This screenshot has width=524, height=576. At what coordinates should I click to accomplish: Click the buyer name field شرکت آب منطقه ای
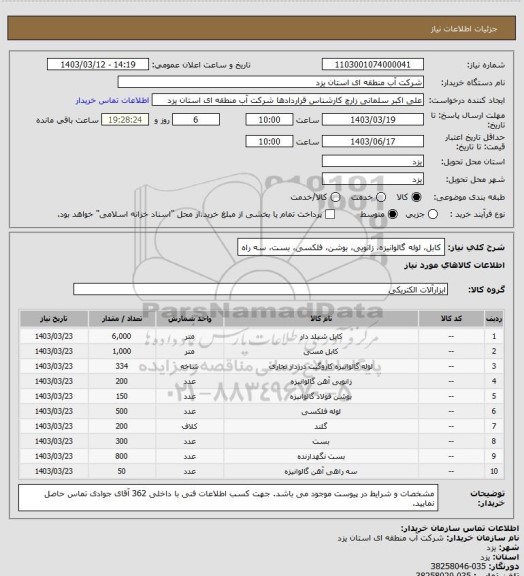coord(270,82)
